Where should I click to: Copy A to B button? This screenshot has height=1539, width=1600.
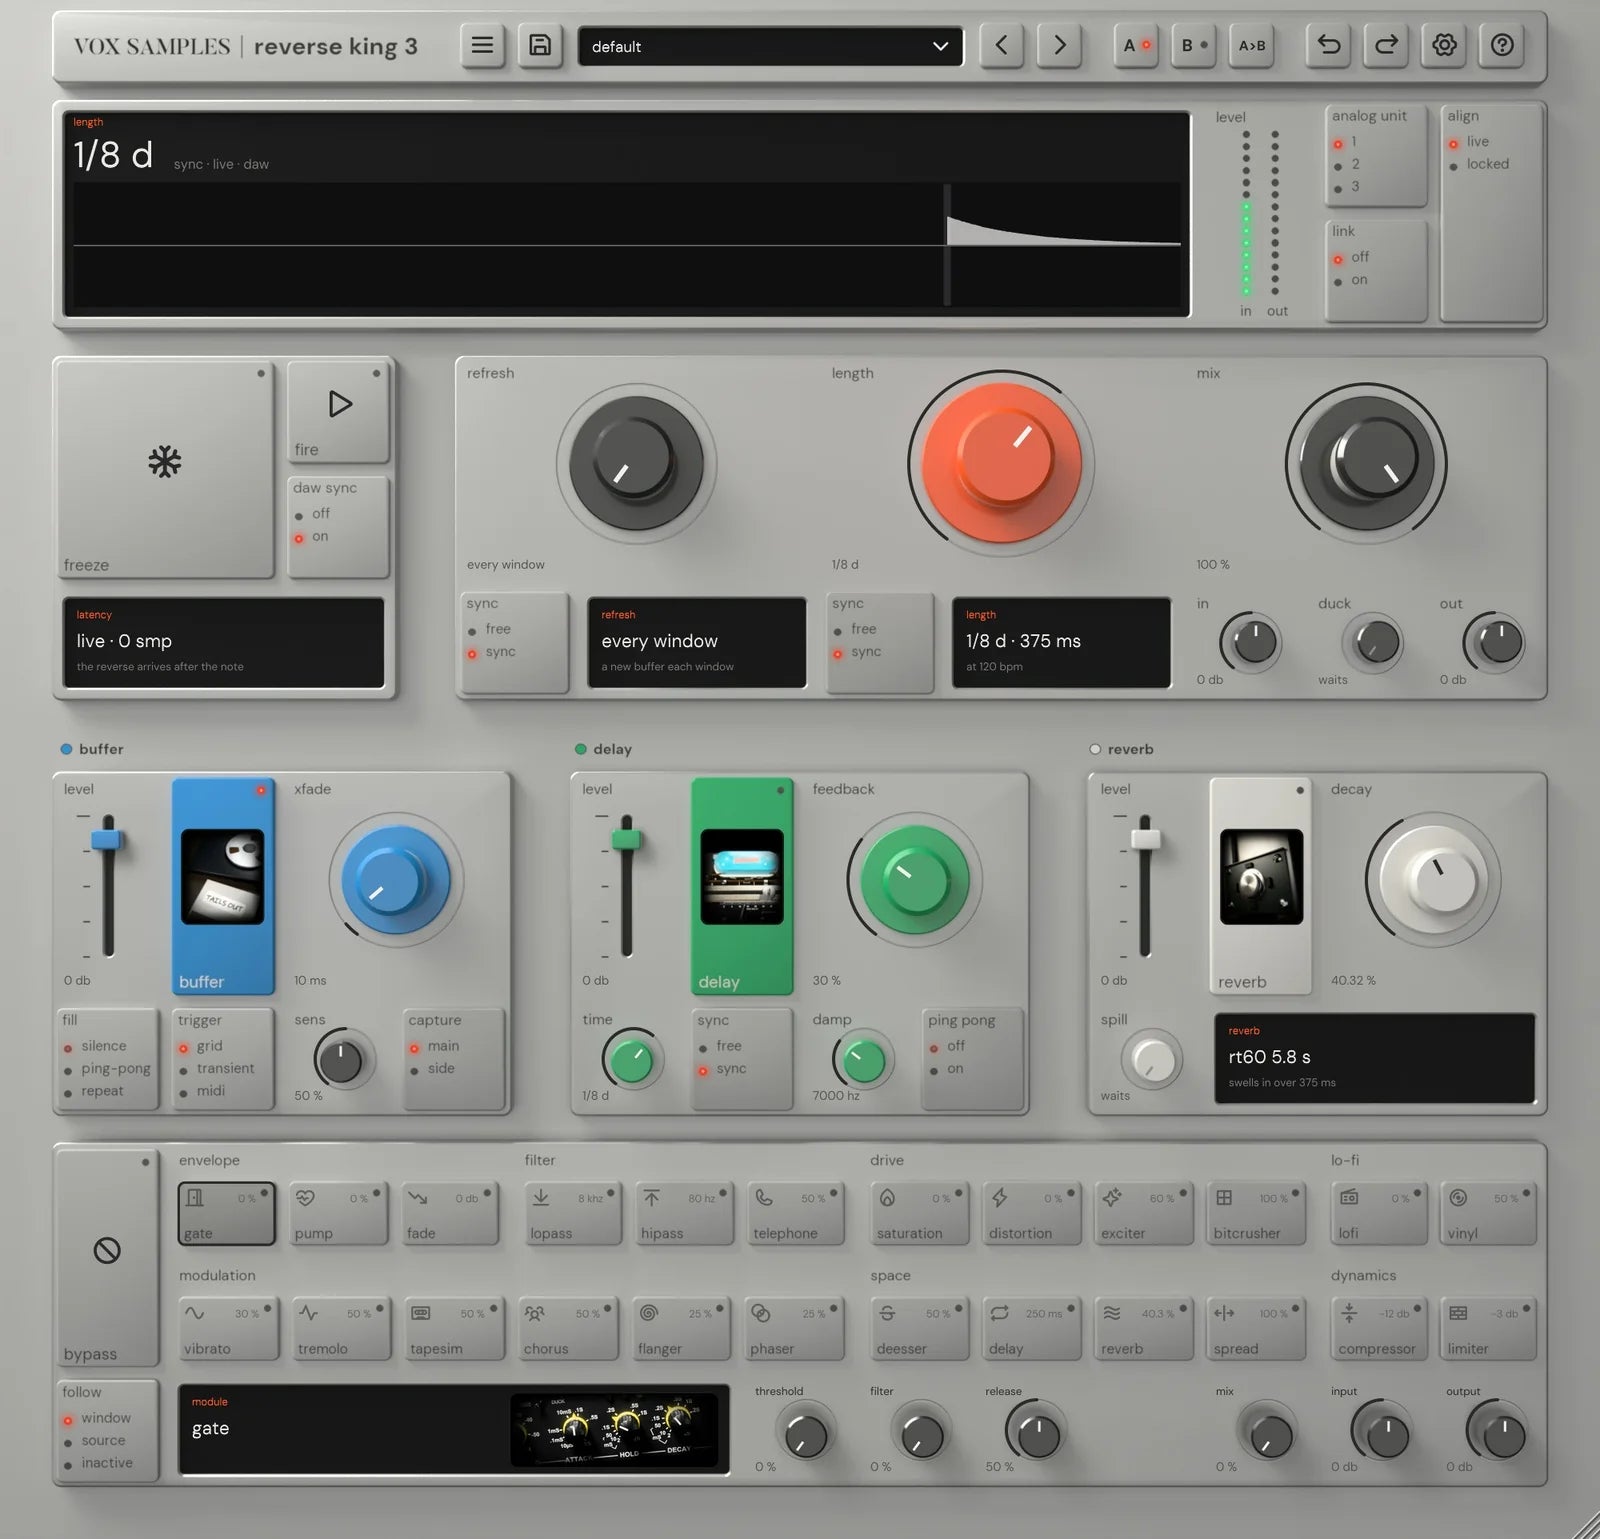tap(1251, 46)
